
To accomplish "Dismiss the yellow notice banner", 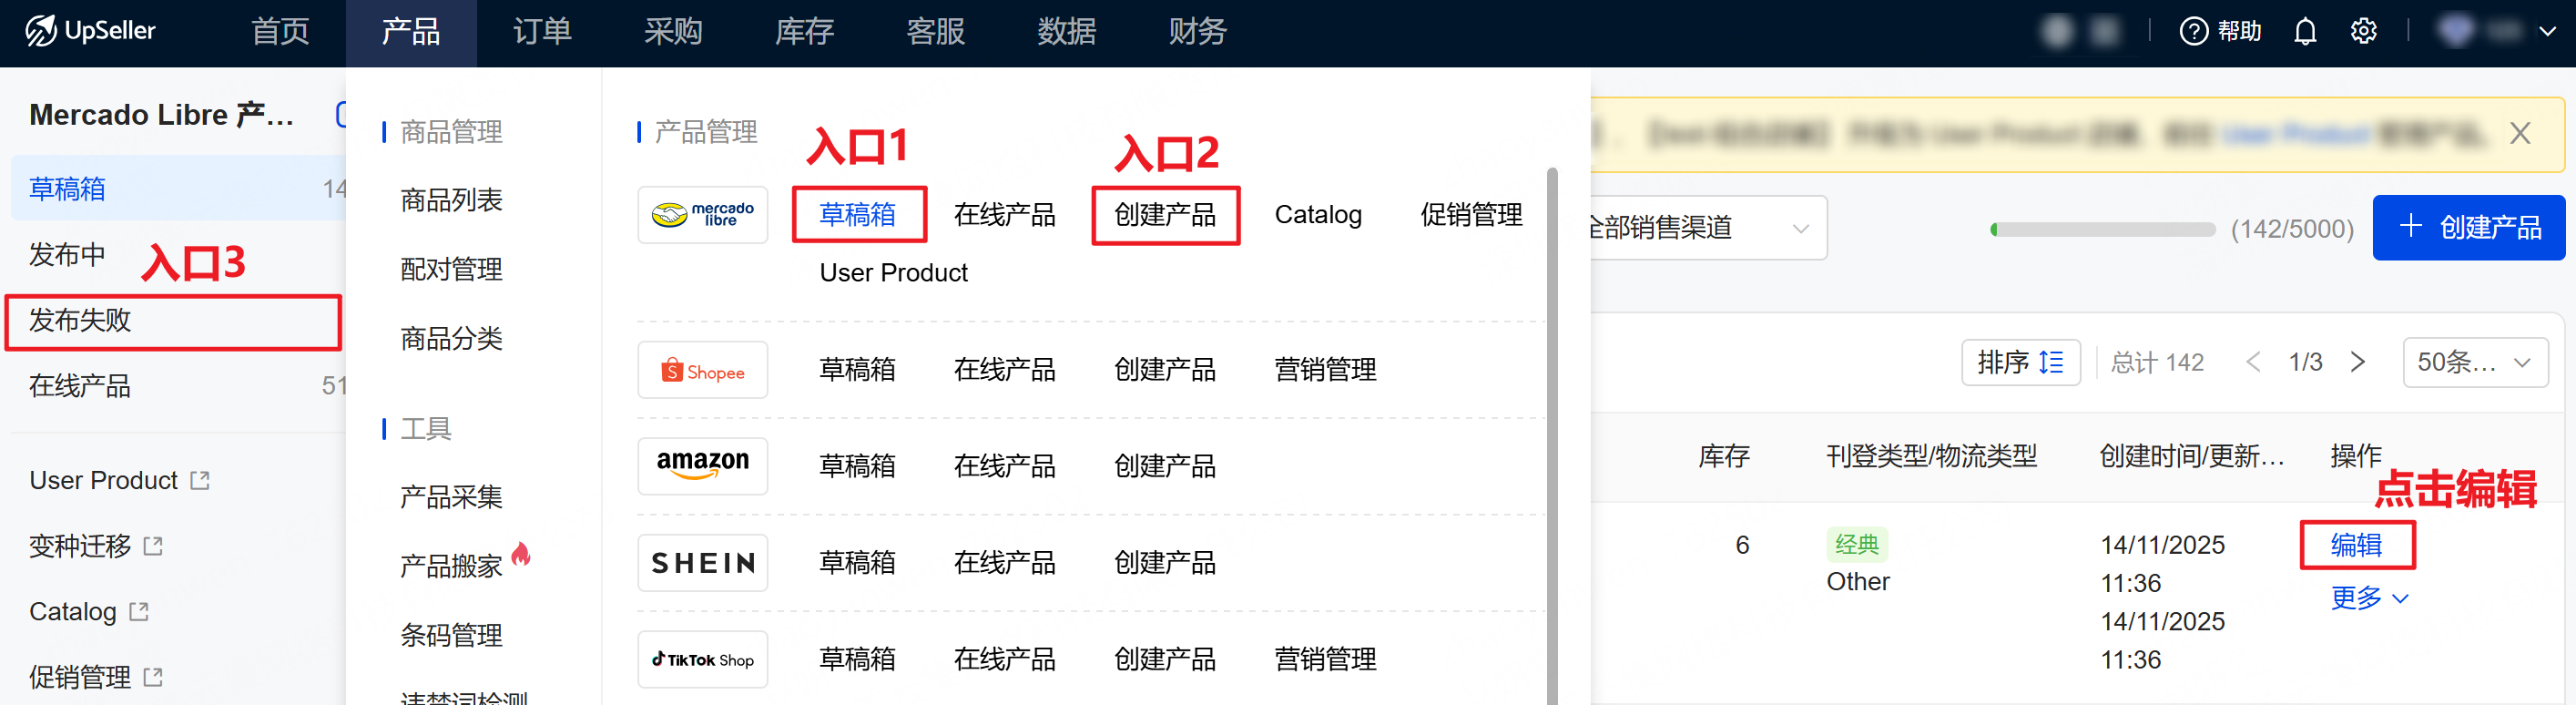I will (x=2519, y=134).
